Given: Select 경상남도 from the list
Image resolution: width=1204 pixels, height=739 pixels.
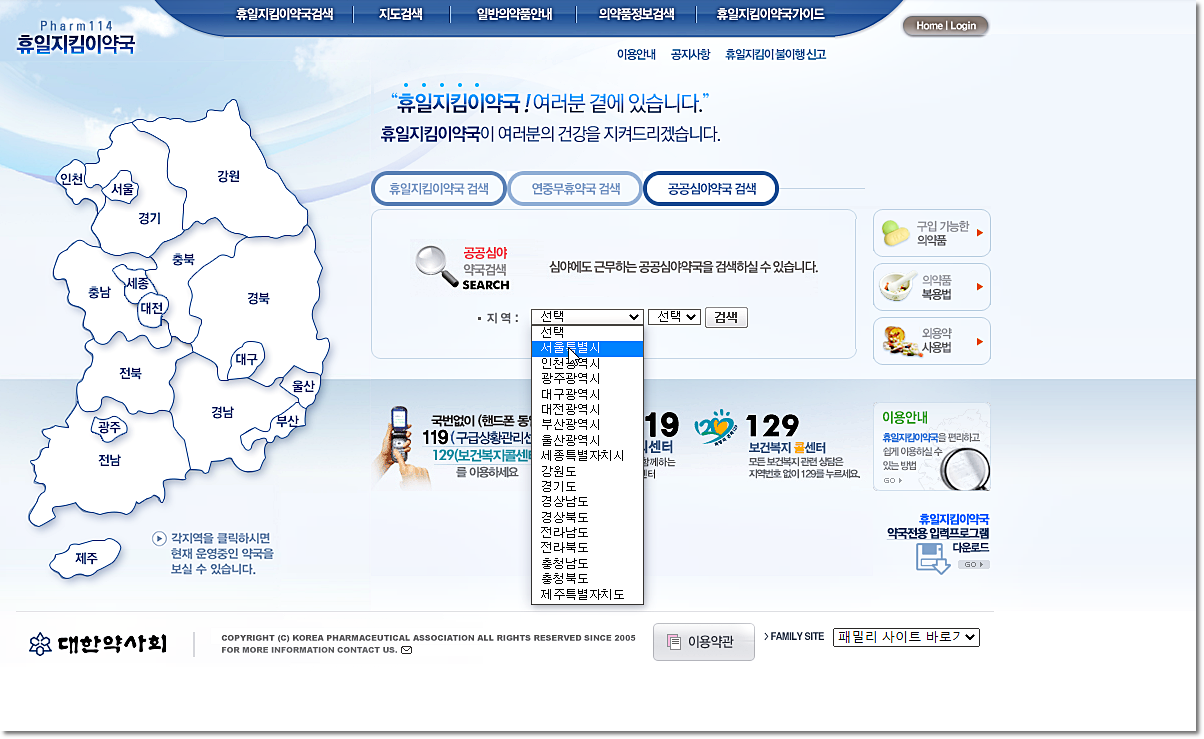Looking at the screenshot, I should click(587, 502).
